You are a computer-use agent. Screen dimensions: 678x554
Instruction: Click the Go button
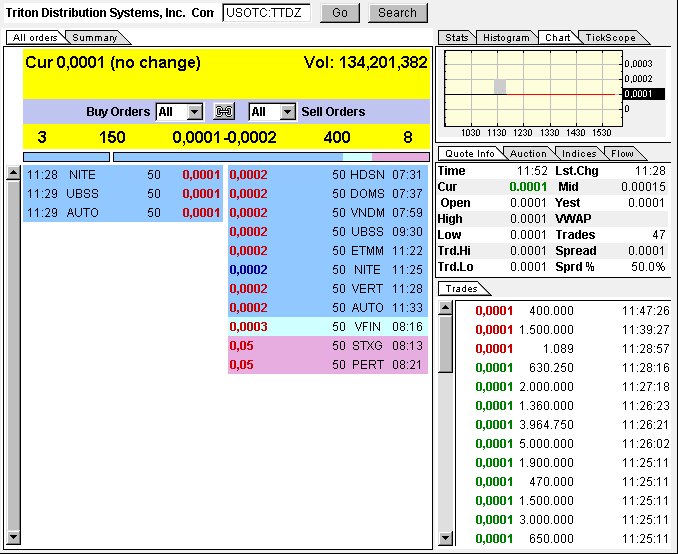(340, 13)
